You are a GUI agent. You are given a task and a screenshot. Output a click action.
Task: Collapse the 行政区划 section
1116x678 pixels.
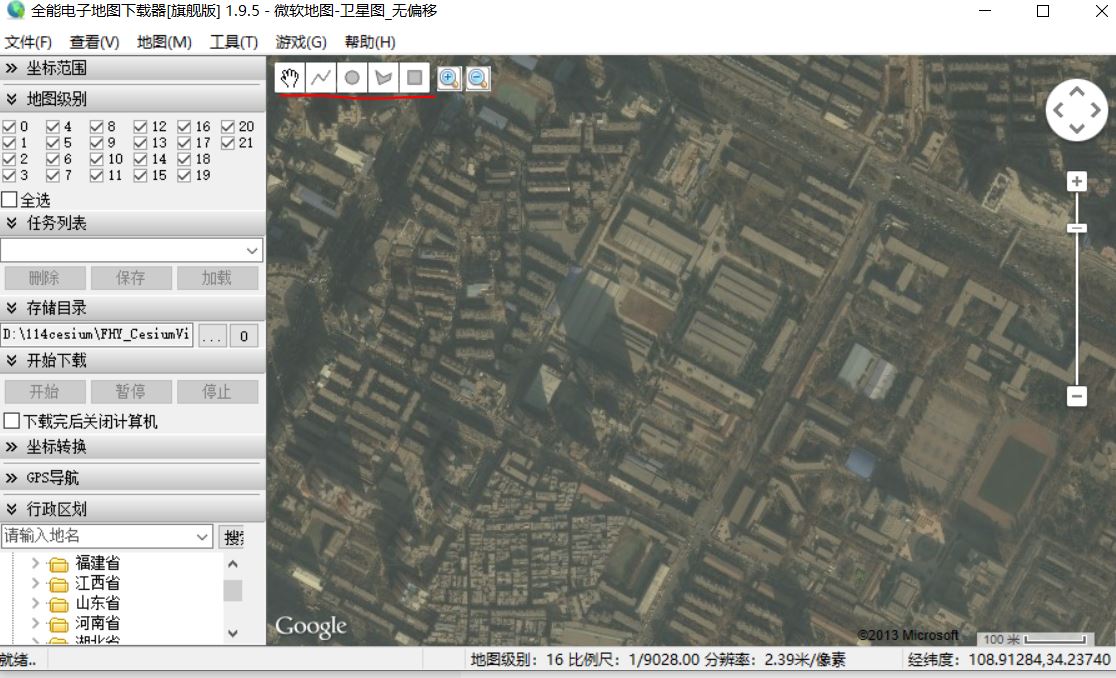[132, 509]
